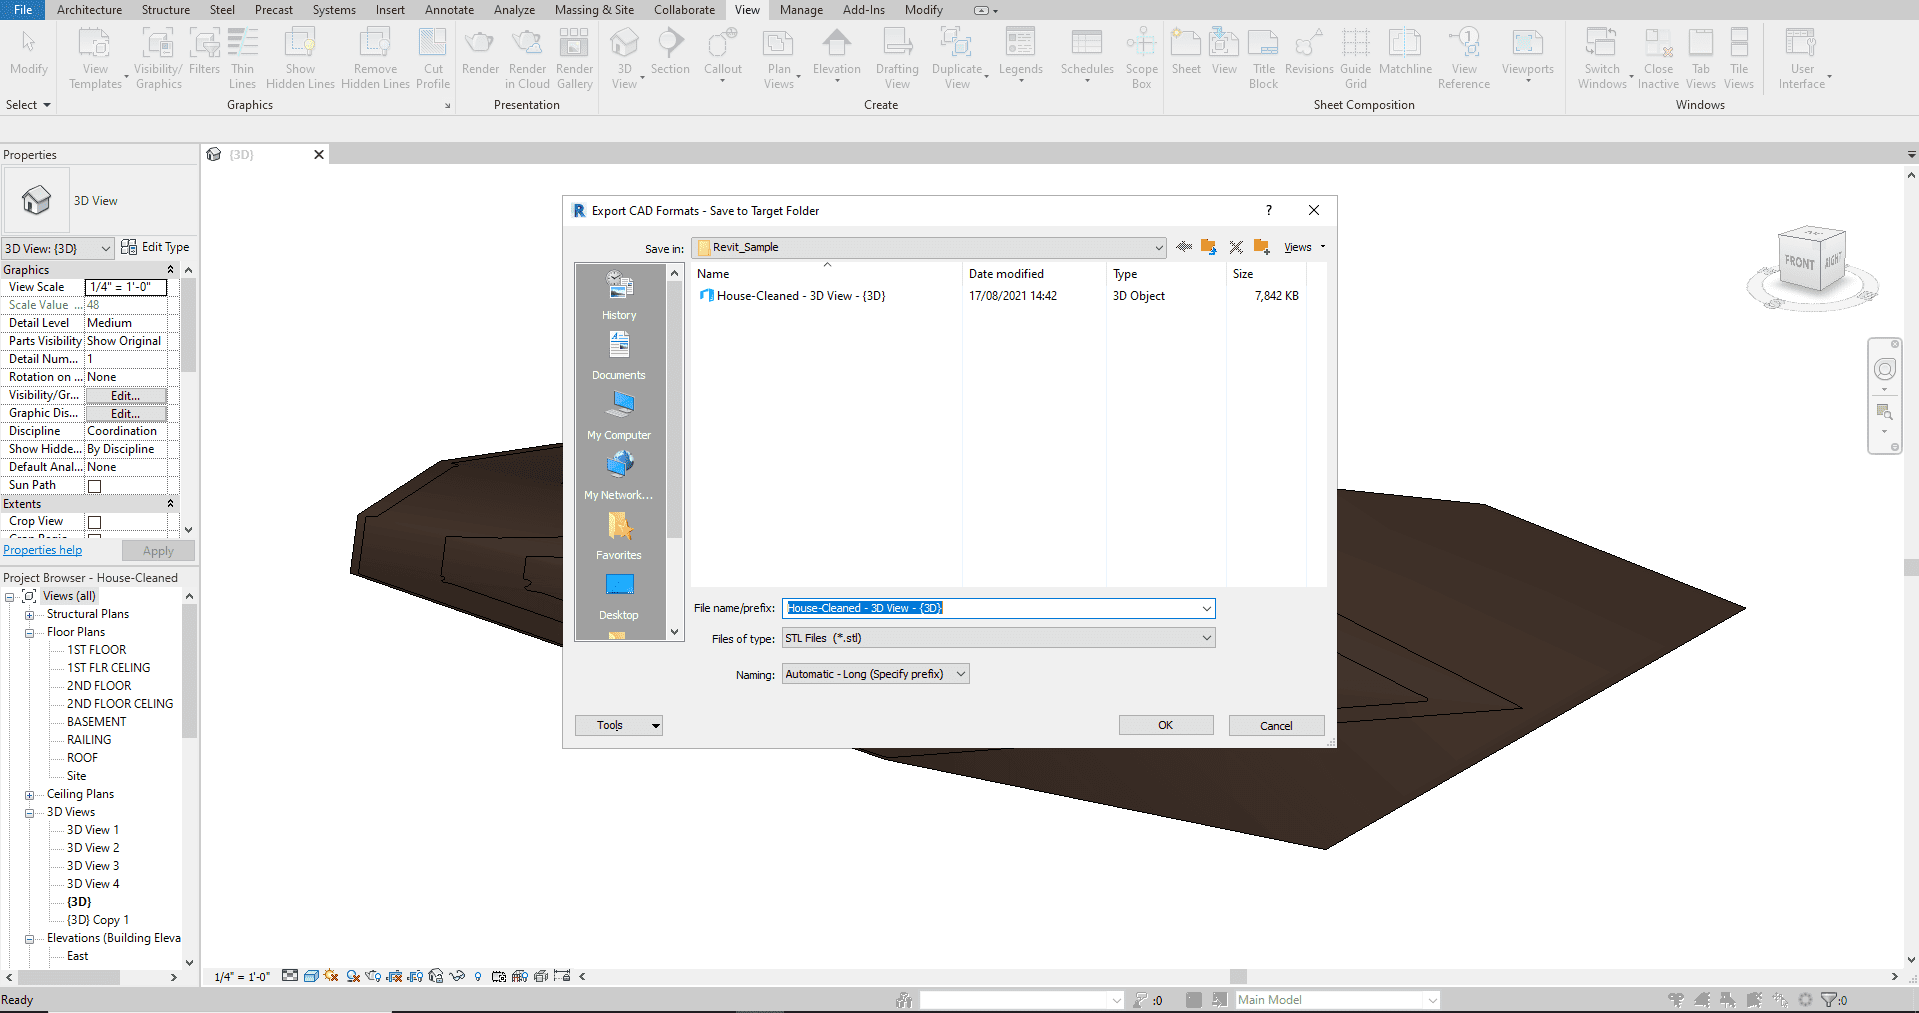Screen dimensions: 1919x1013
Task: Expand the Naming dropdown
Action: point(875,674)
